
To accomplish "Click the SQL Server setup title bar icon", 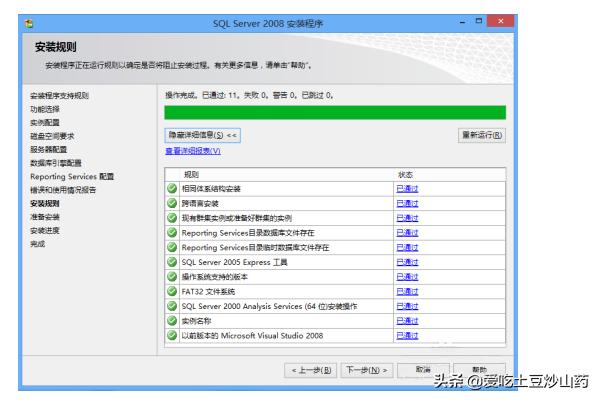I will coord(29,24).
